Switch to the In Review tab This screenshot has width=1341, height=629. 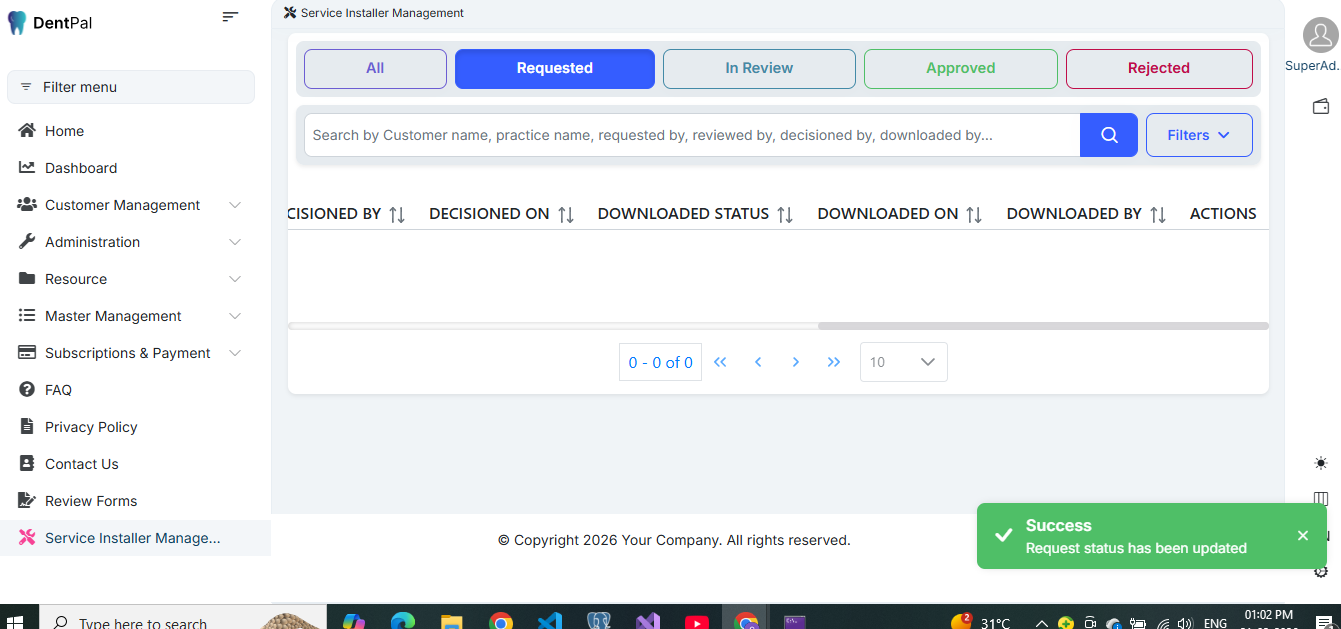[x=759, y=68]
